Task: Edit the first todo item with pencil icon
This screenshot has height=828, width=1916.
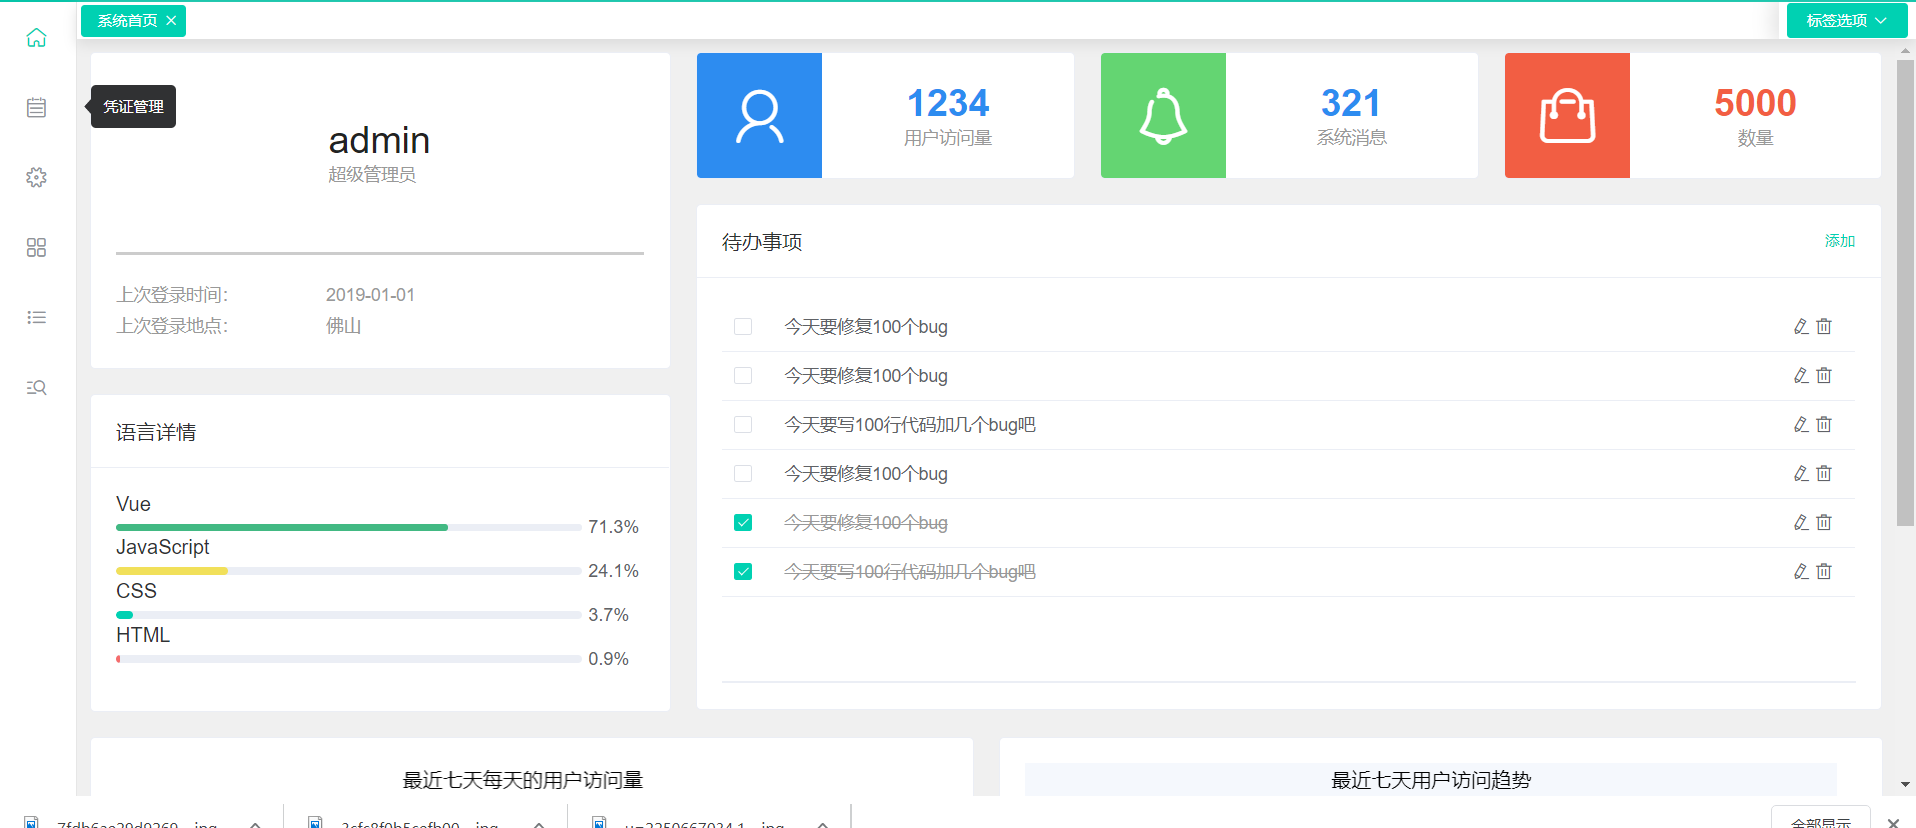Action: click(1800, 327)
